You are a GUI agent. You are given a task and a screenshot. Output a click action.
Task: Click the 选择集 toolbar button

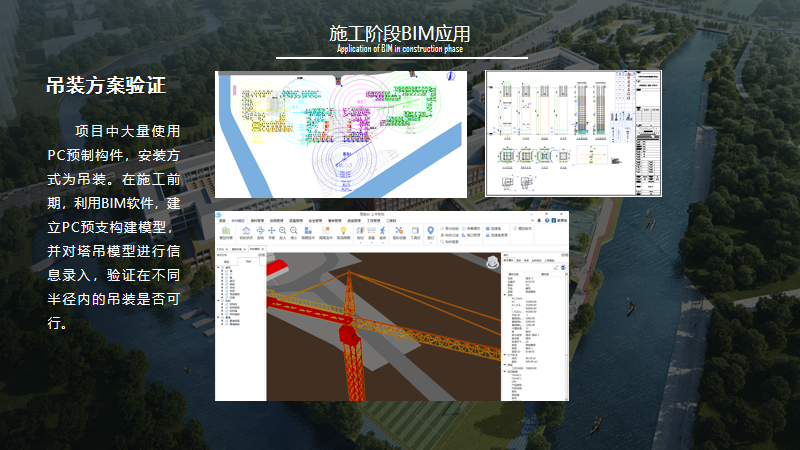coord(493,229)
